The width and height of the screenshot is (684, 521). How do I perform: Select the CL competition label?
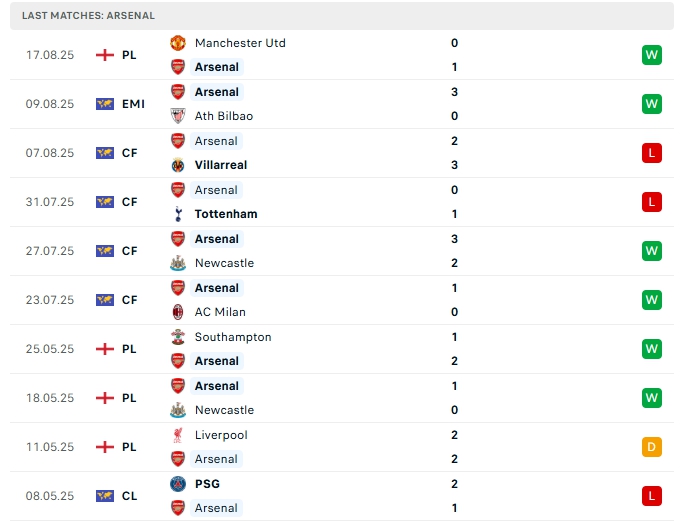coord(130,496)
